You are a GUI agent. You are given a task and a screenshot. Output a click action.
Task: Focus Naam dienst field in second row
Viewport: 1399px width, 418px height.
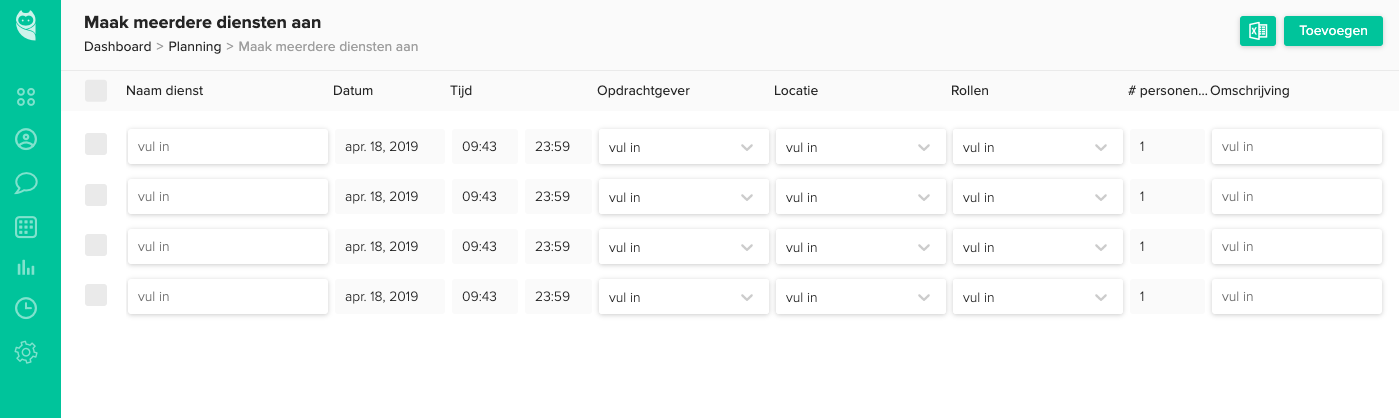(x=228, y=196)
